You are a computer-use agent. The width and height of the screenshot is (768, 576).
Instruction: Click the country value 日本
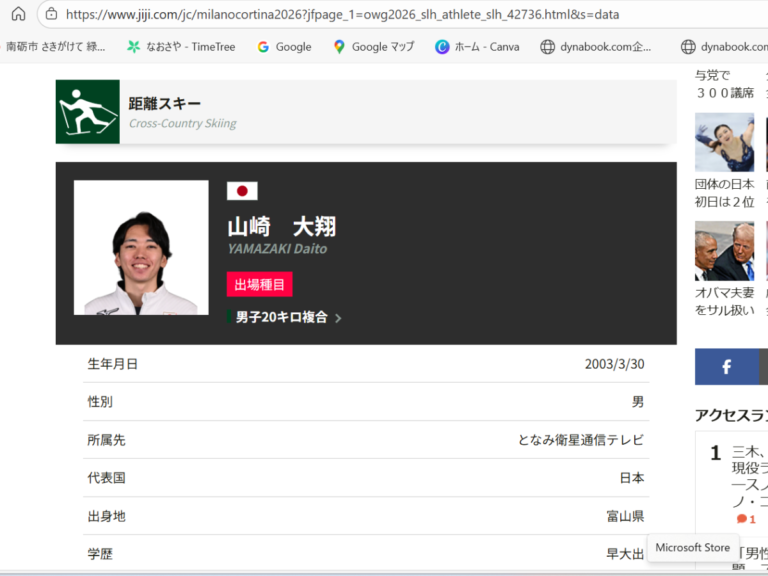(x=632, y=478)
